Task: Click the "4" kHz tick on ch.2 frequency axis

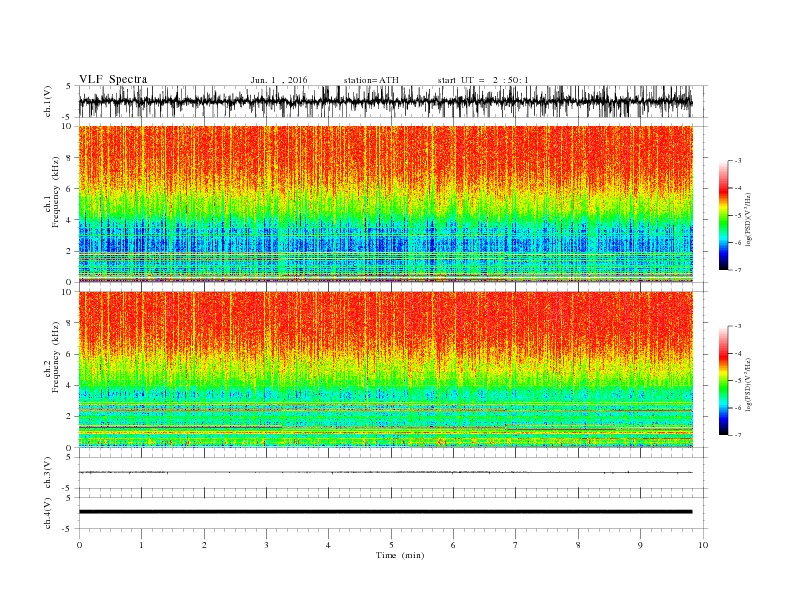Action: pos(70,385)
